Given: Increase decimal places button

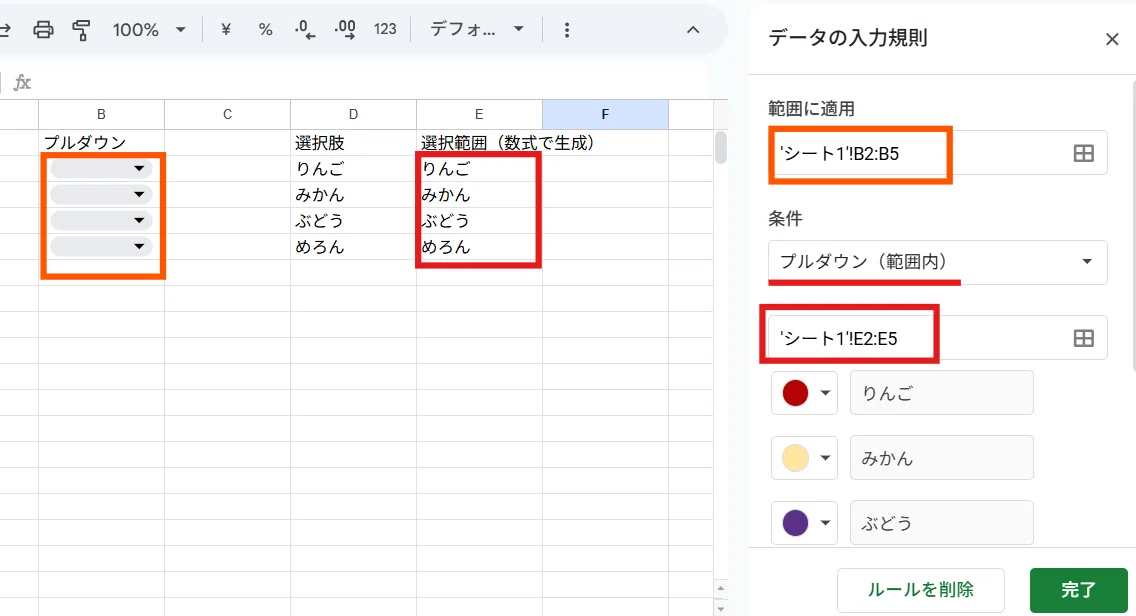Looking at the screenshot, I should click(x=345, y=30).
